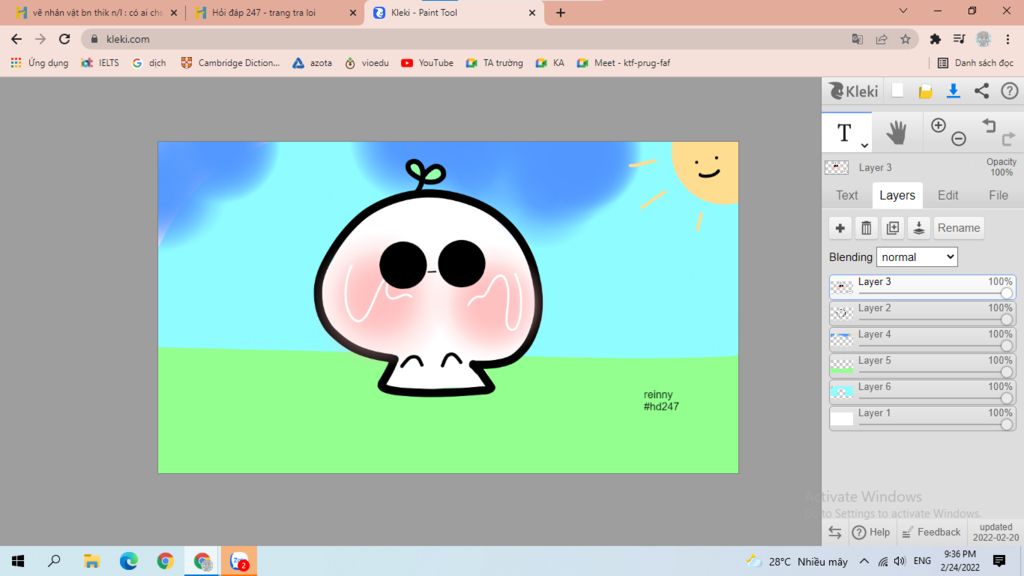Open Windows taskbar search
The width and height of the screenshot is (1024, 576).
54,561
